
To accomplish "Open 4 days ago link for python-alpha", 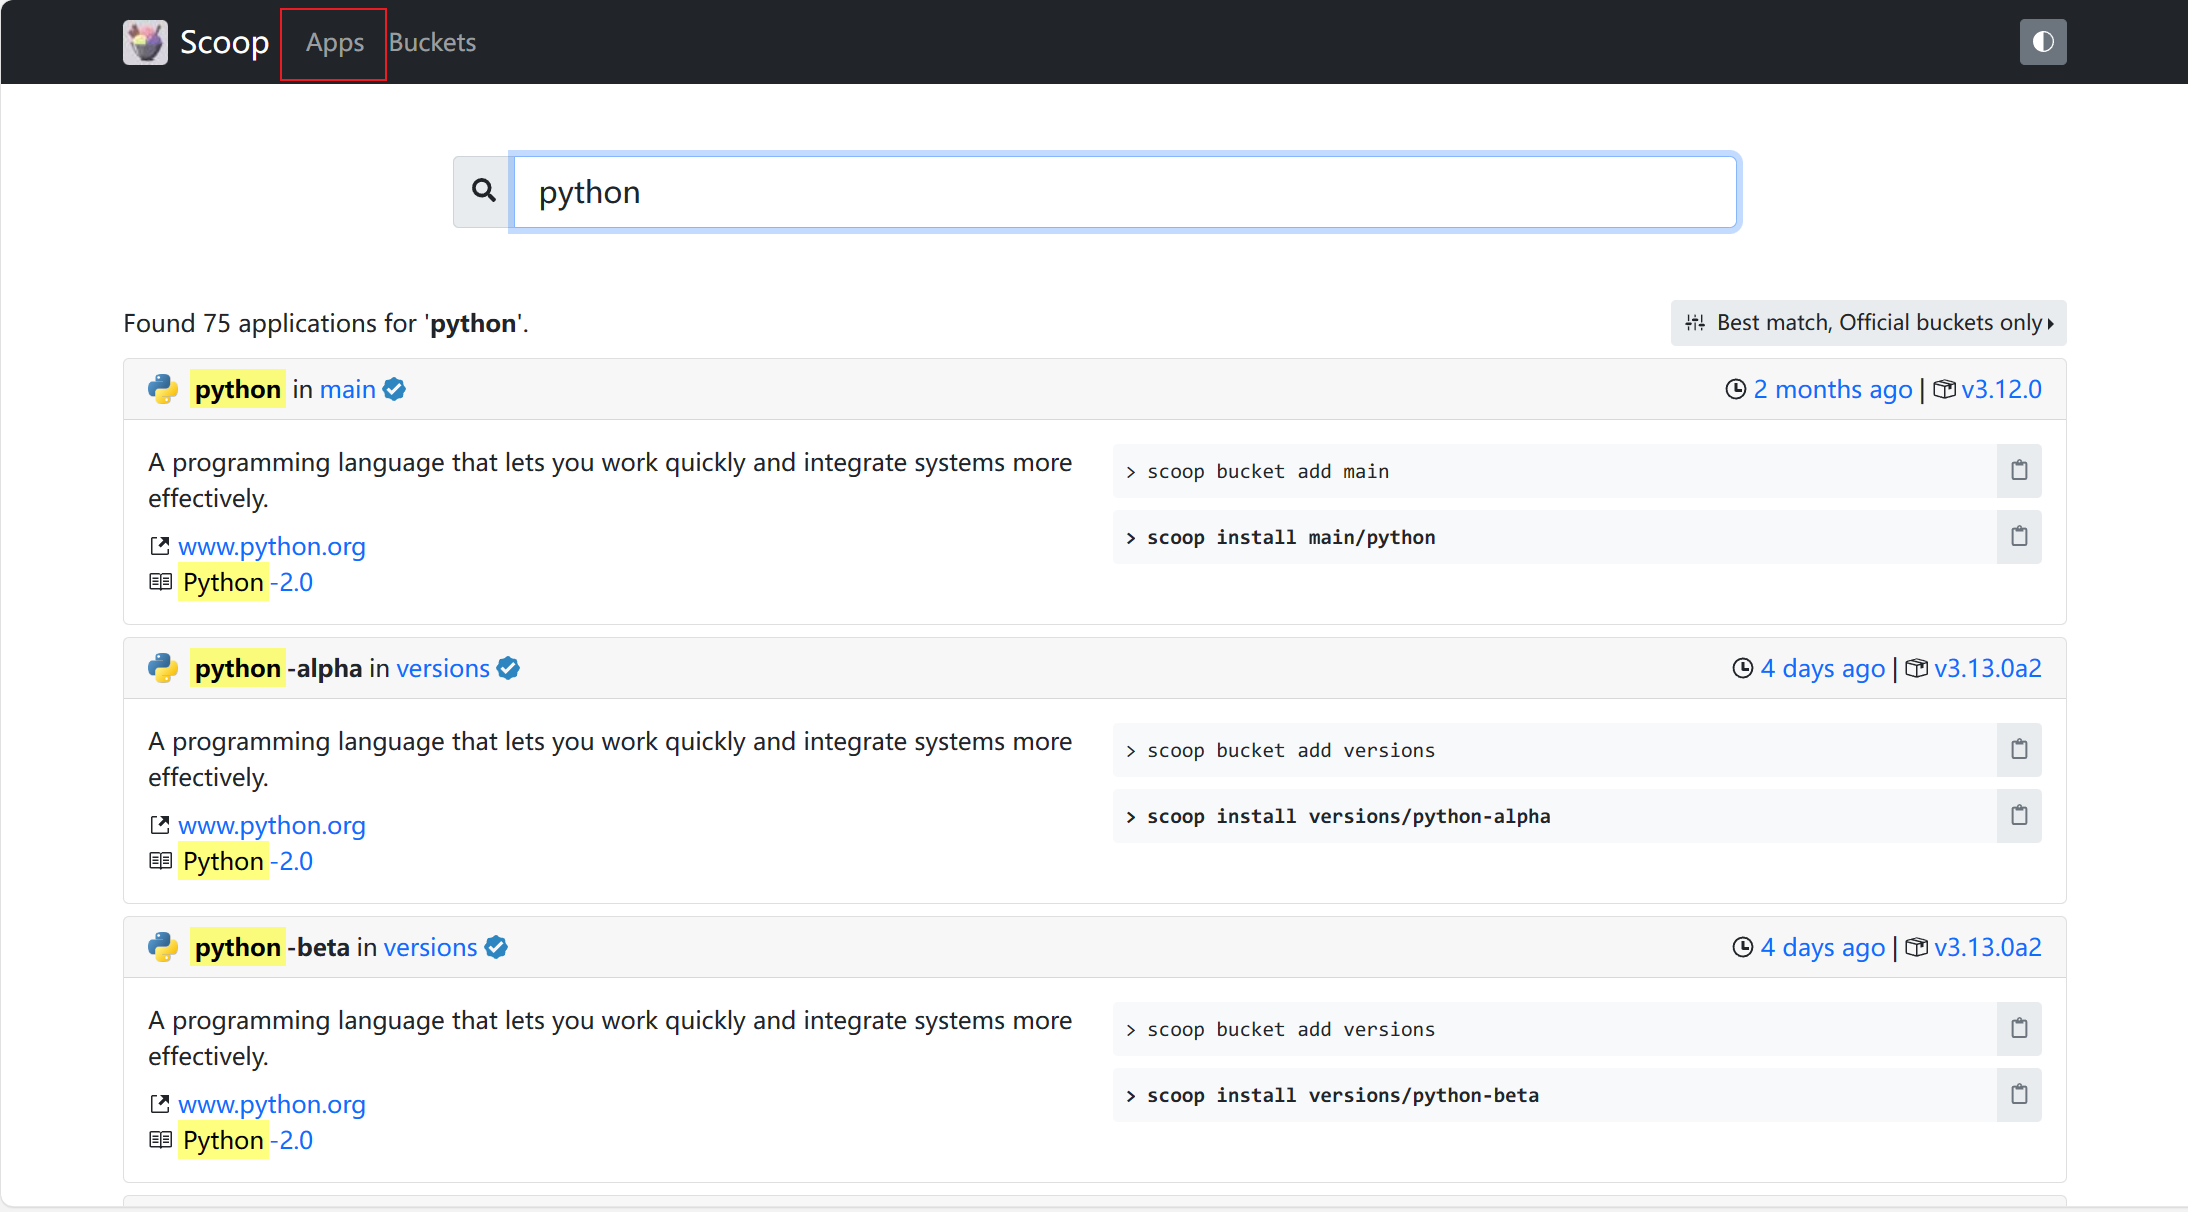I will (1823, 668).
